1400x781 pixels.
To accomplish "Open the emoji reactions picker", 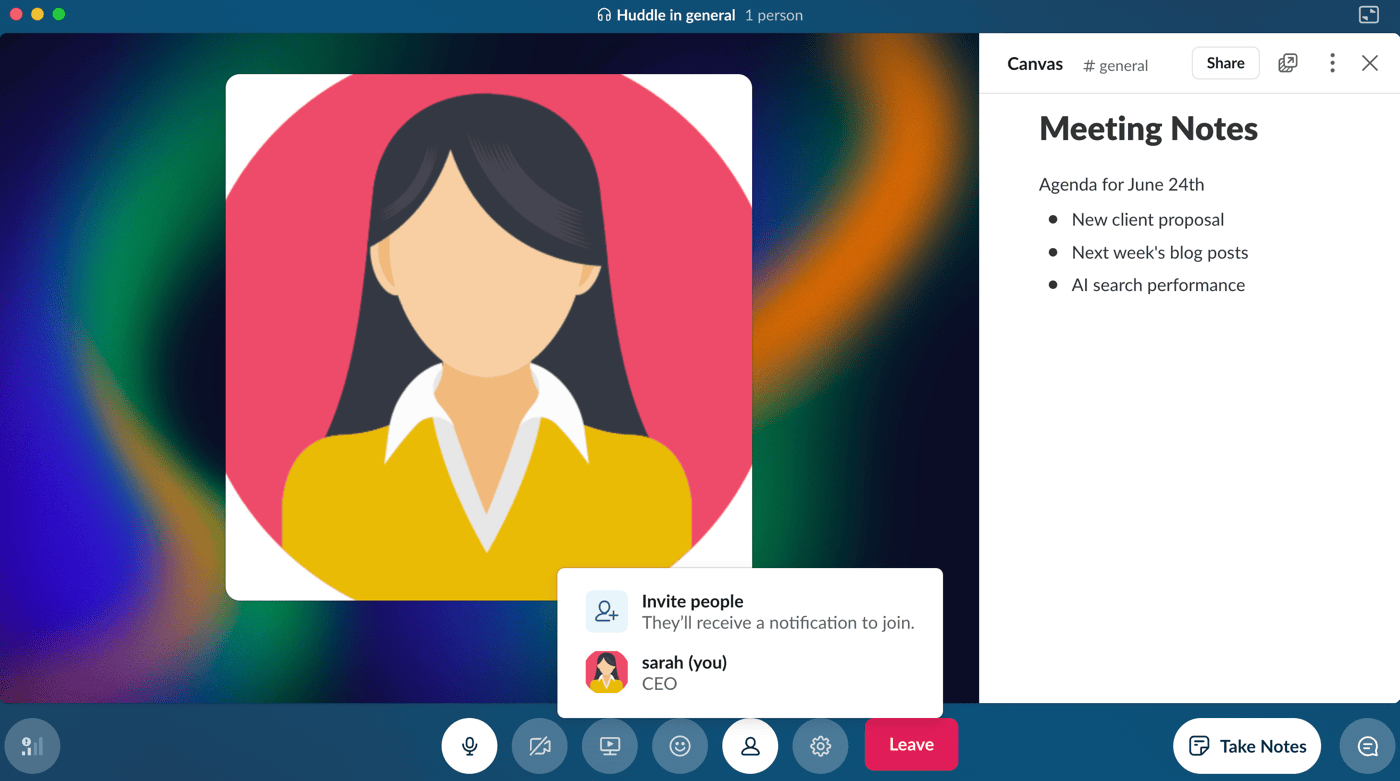I will tap(680, 745).
